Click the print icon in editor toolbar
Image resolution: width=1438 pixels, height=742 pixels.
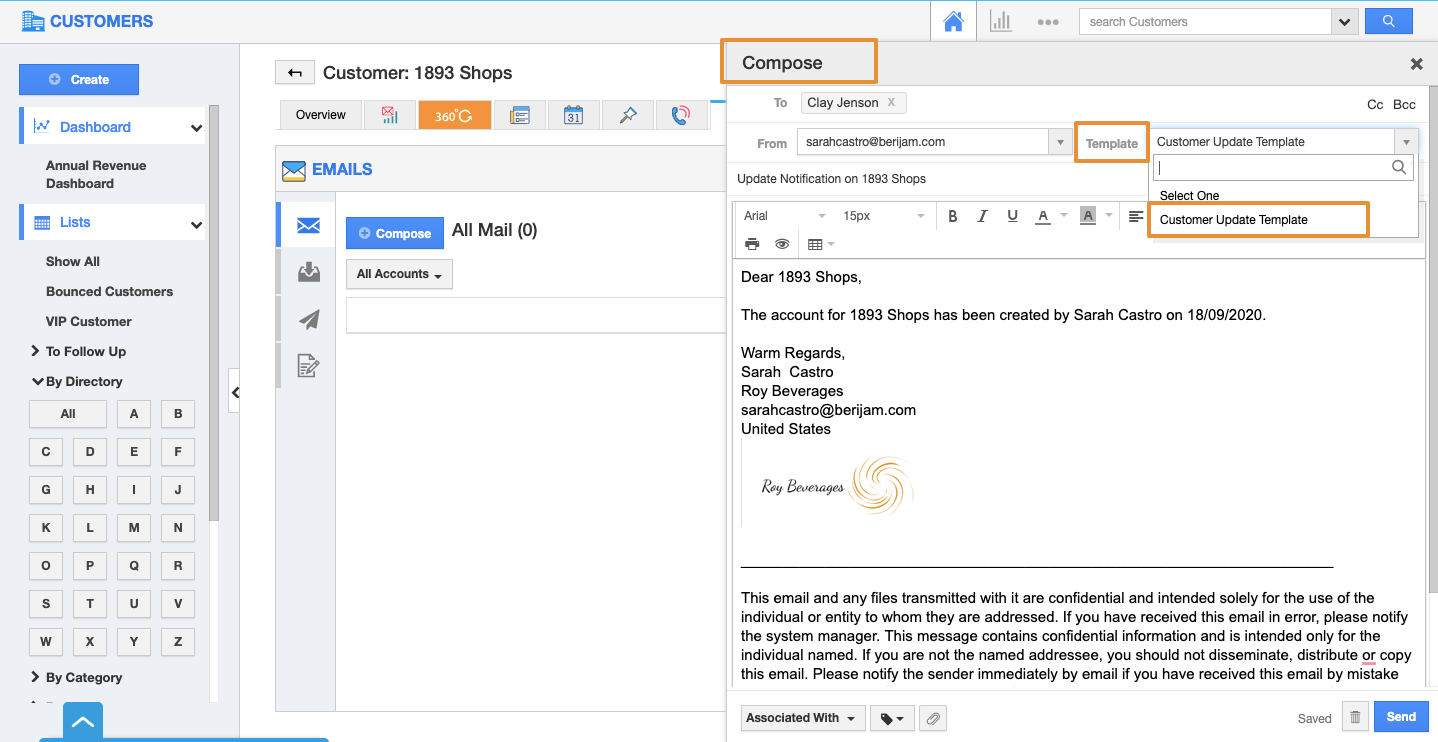[752, 244]
